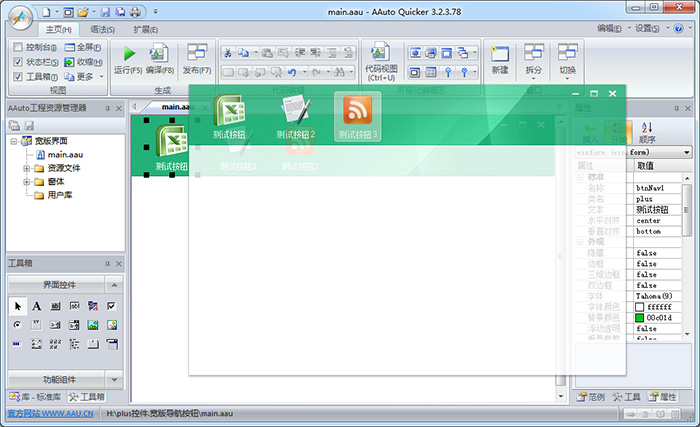Image resolution: width=700 pixels, height=427 pixels.
Task: Uncheck the 工具箱 (toolbox) checkbox
Action: (x=19, y=76)
